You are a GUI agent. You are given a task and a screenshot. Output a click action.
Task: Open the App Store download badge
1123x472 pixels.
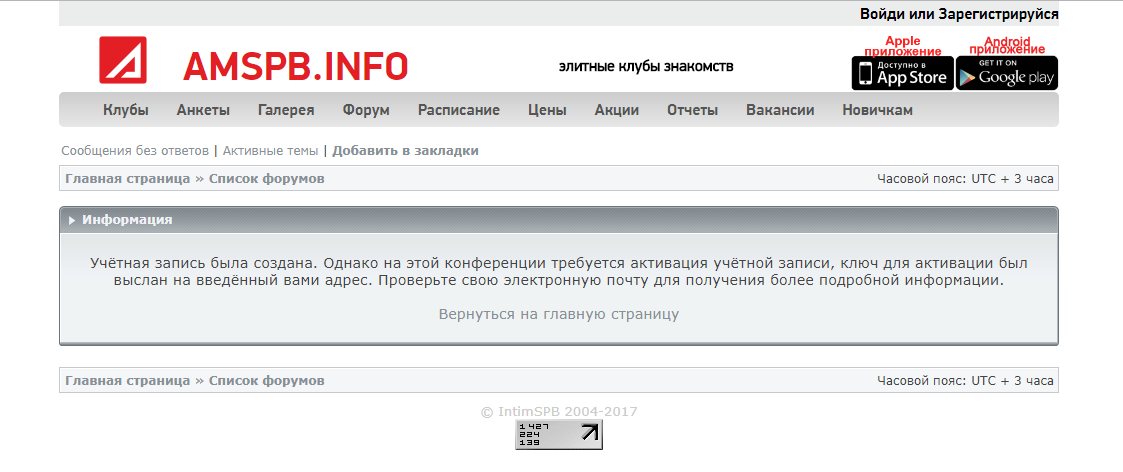point(902,73)
